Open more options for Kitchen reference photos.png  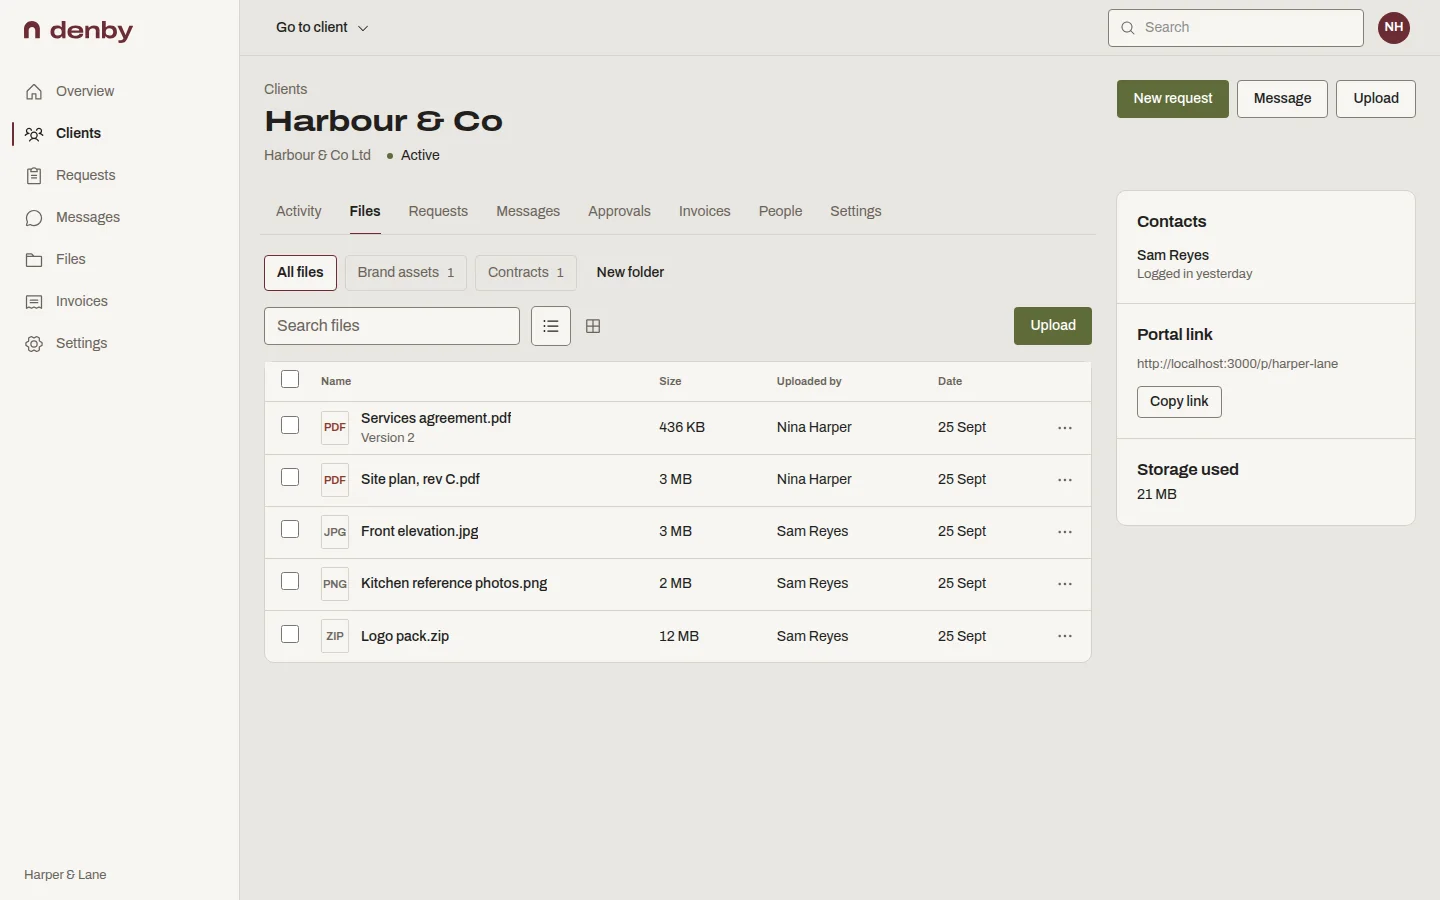(x=1065, y=584)
